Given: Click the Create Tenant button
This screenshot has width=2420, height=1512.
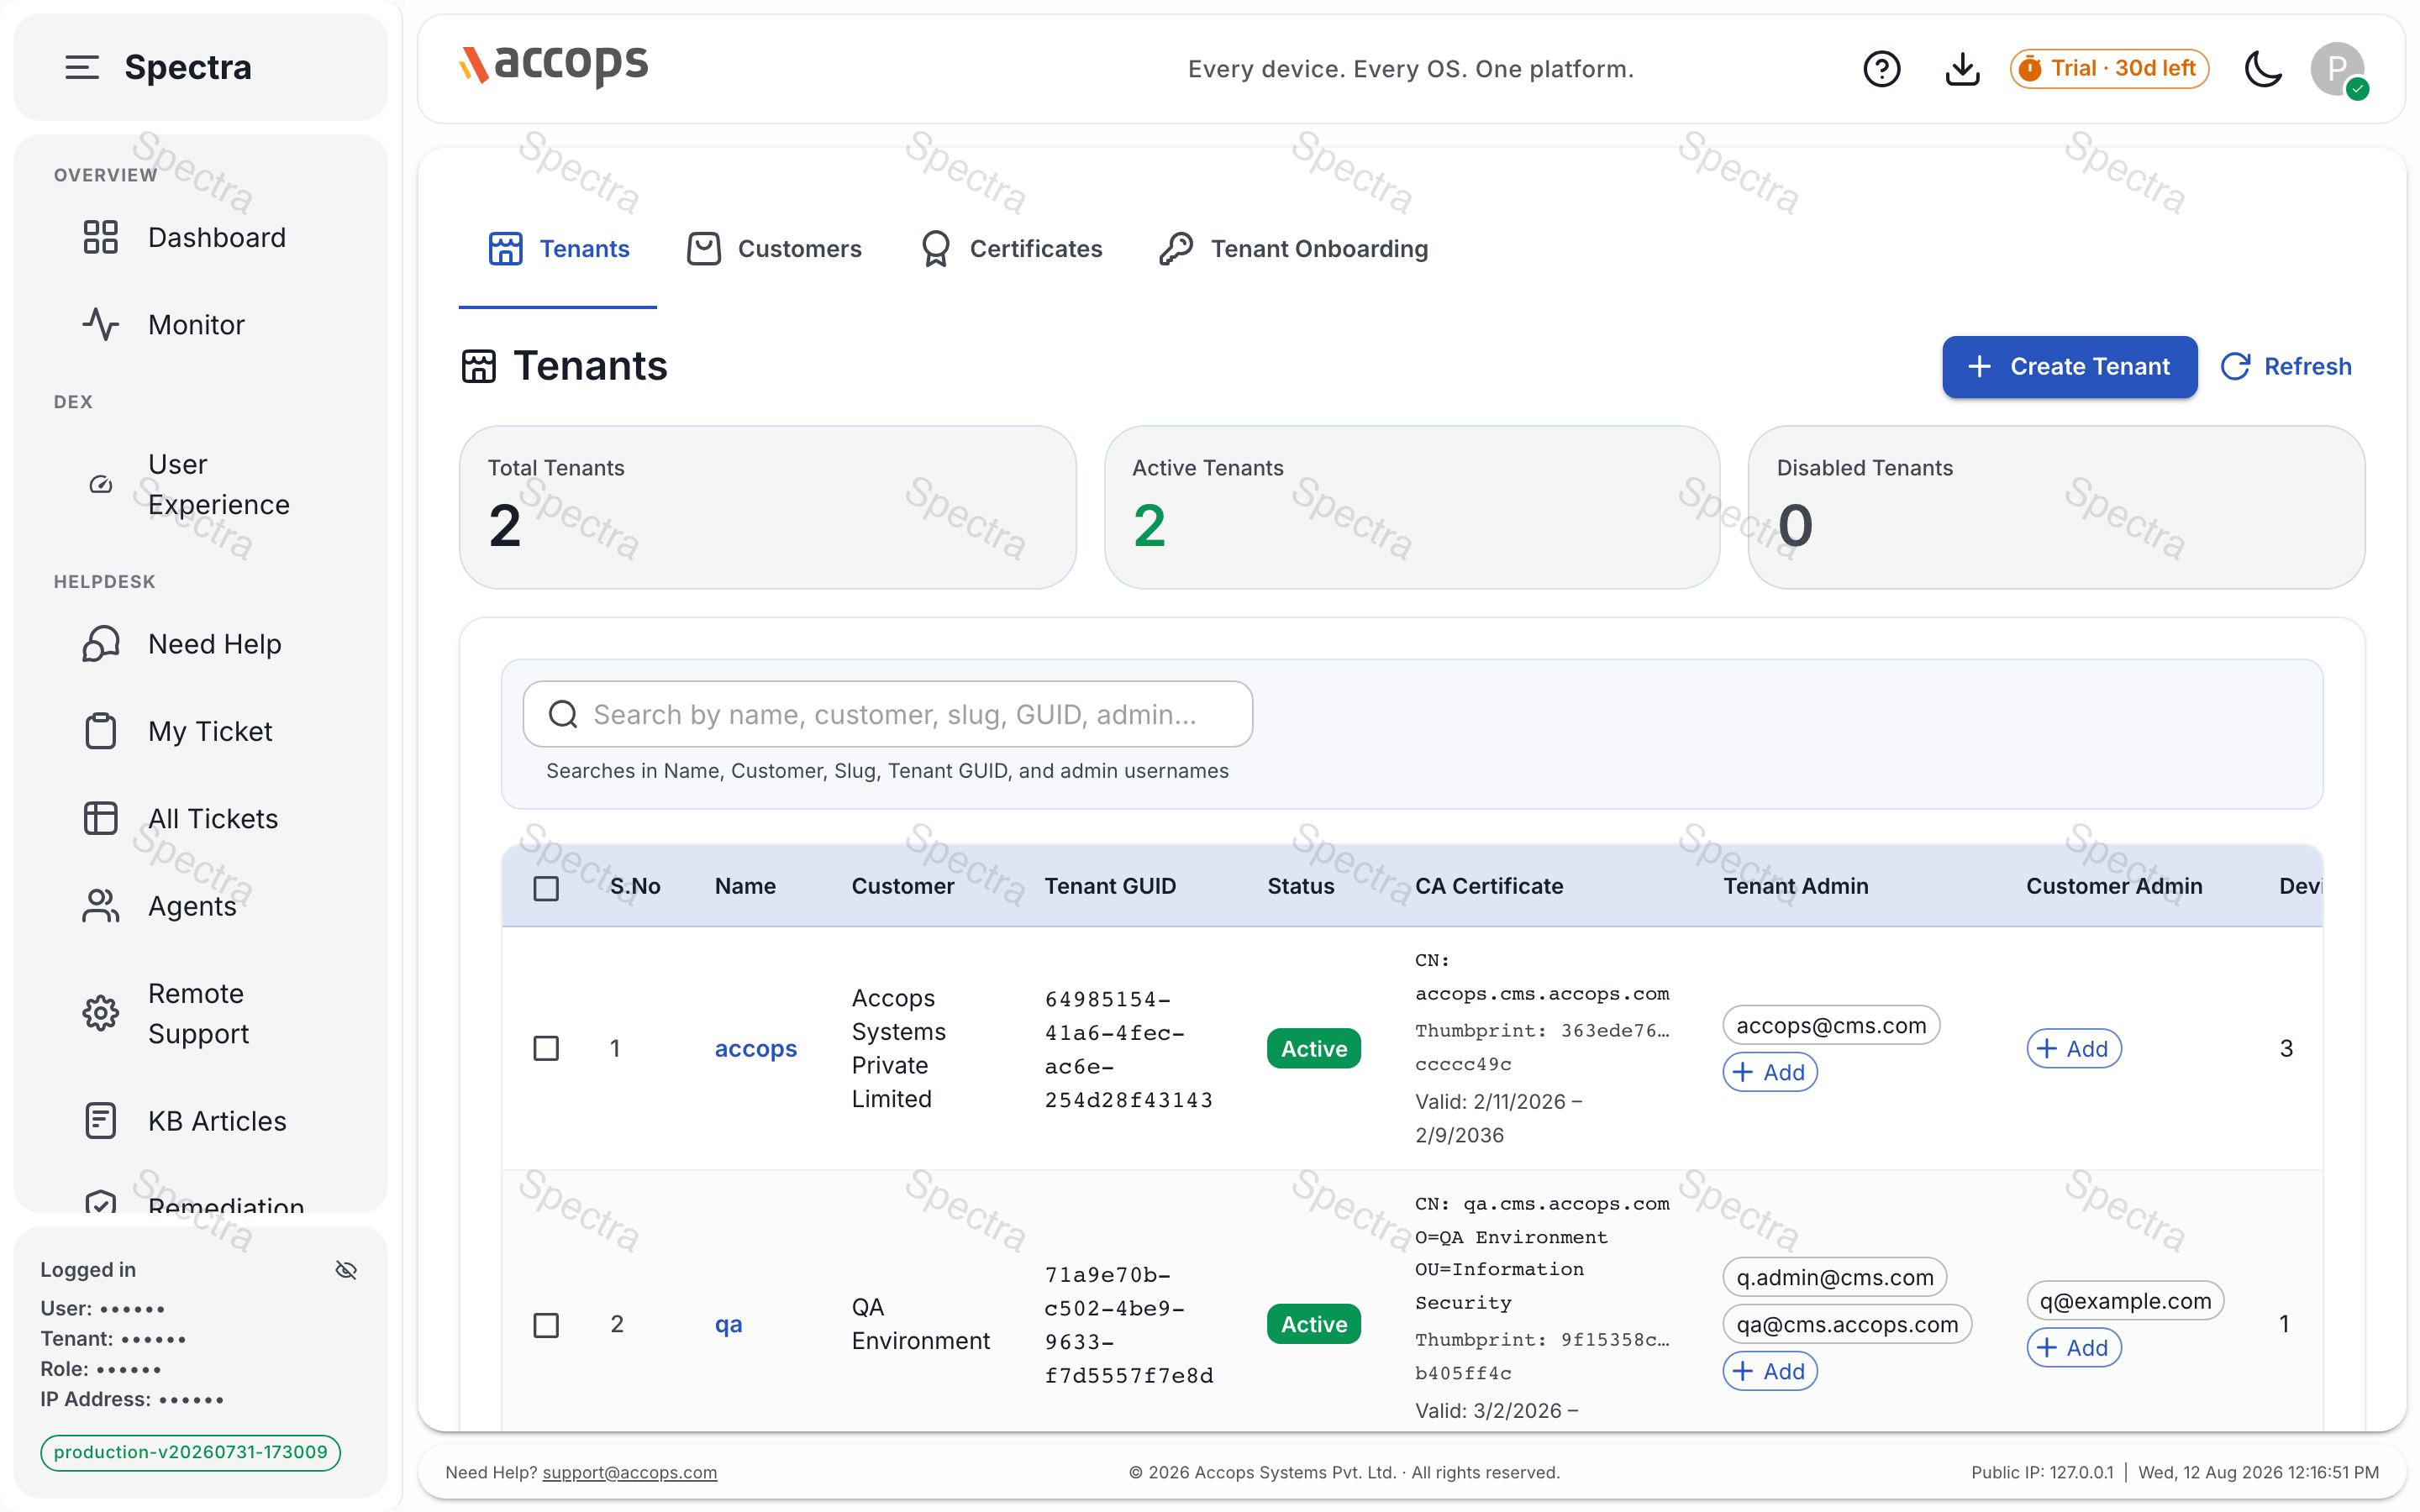Looking at the screenshot, I should coord(2069,366).
